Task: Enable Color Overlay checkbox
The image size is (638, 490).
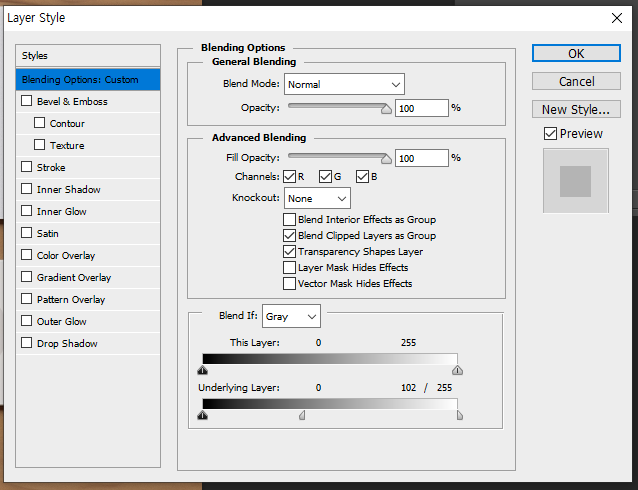Action: click(x=26, y=255)
